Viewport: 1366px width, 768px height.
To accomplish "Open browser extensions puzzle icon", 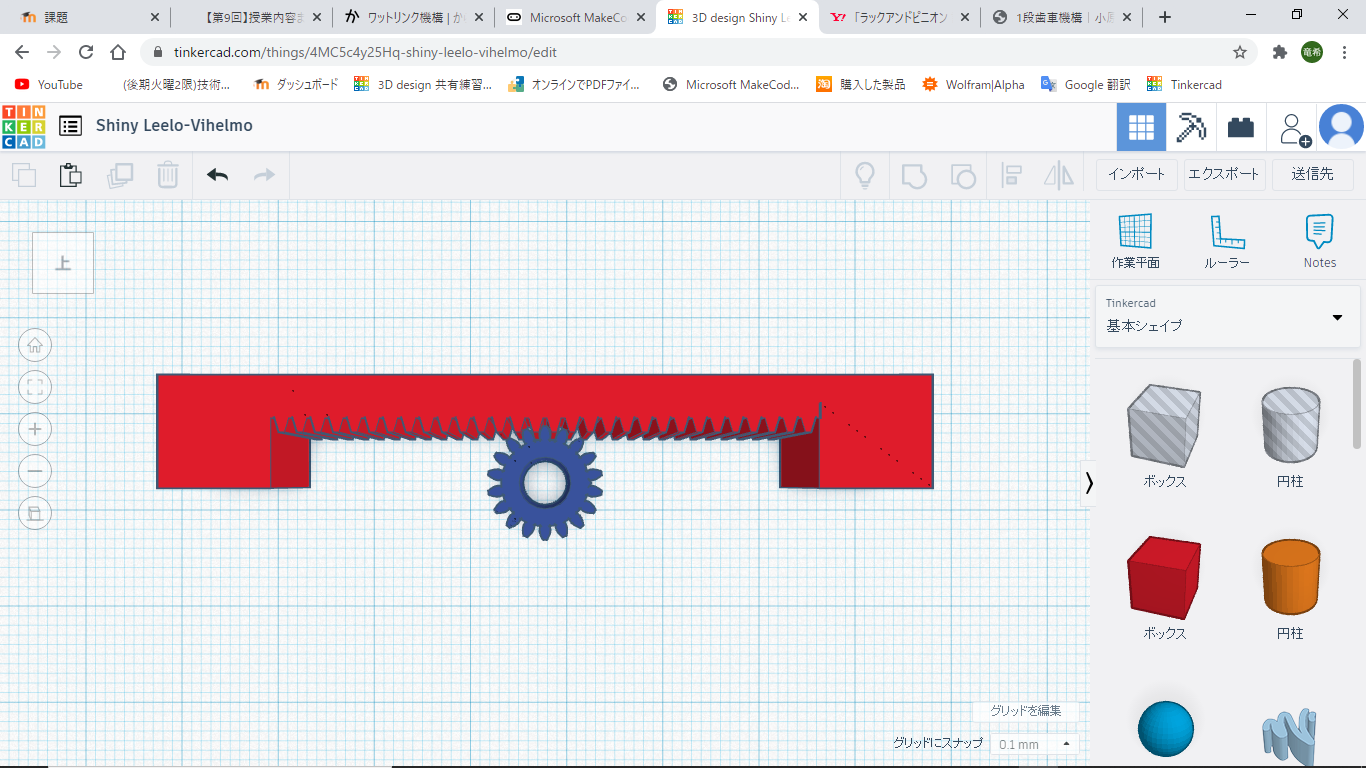I will click(1279, 52).
